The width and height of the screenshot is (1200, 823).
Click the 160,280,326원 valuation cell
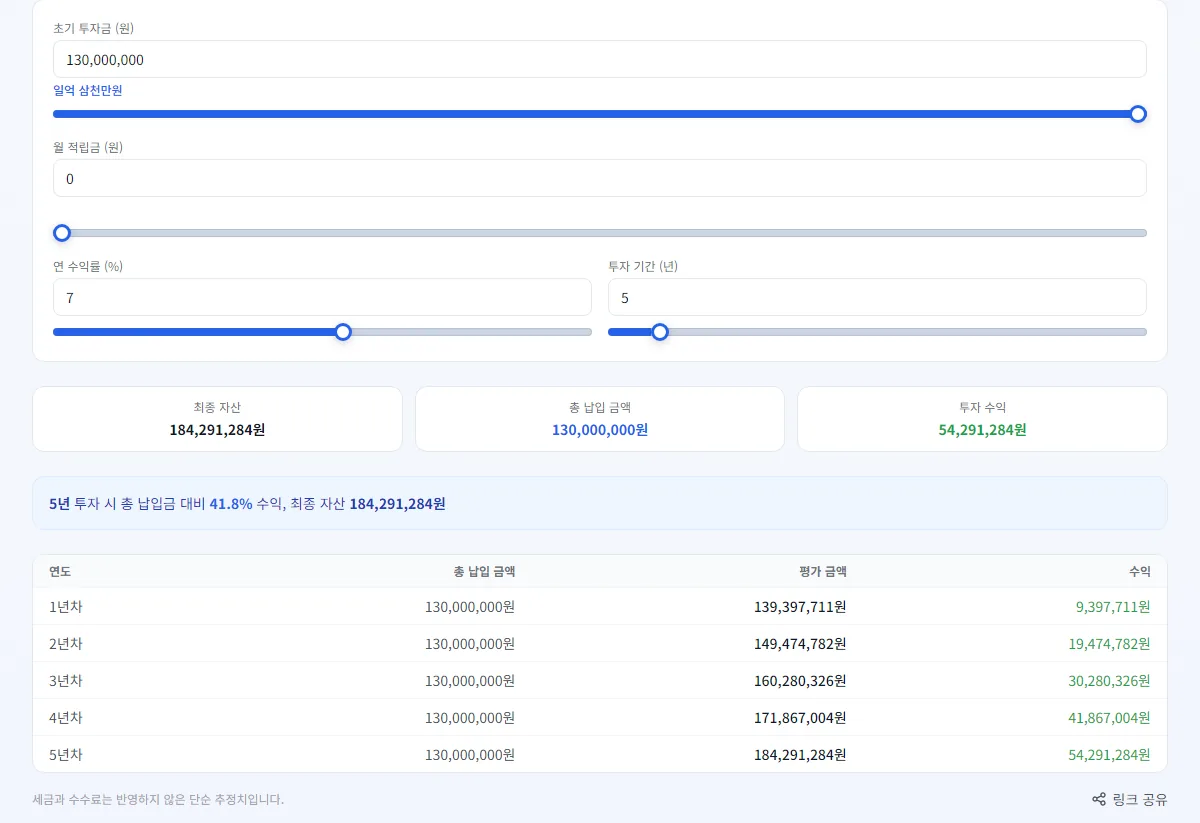tap(800, 681)
